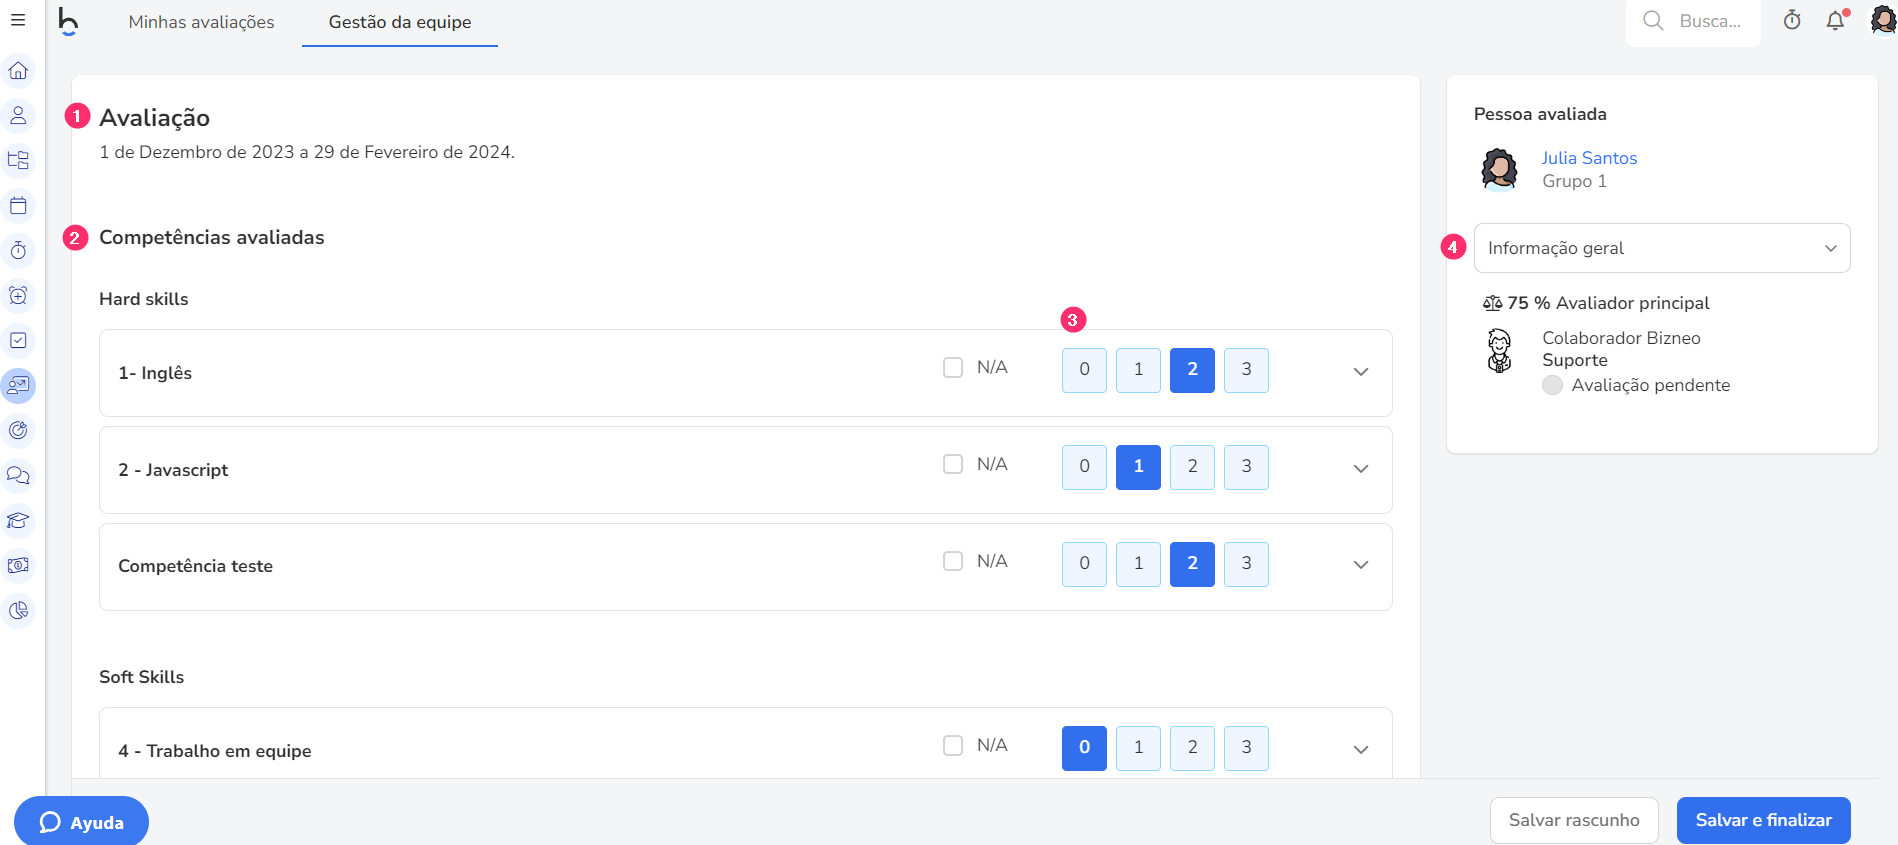Select the Gestão da equipe tab
The image size is (1898, 845).
[400, 22]
